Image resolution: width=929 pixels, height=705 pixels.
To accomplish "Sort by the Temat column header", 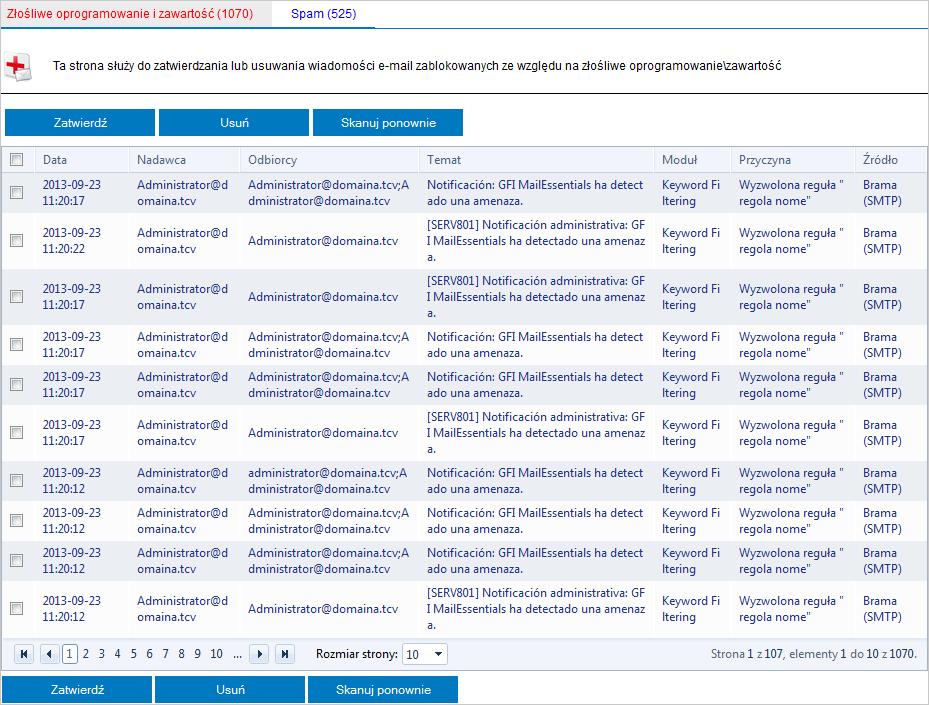I will 444,160.
